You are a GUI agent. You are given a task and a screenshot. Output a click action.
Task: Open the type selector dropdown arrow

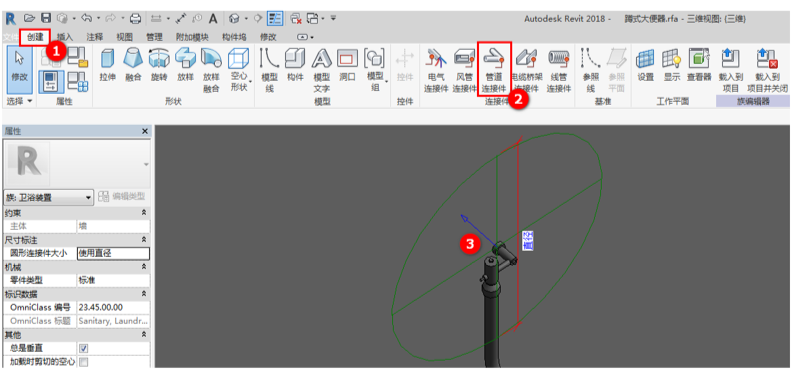pos(147,164)
